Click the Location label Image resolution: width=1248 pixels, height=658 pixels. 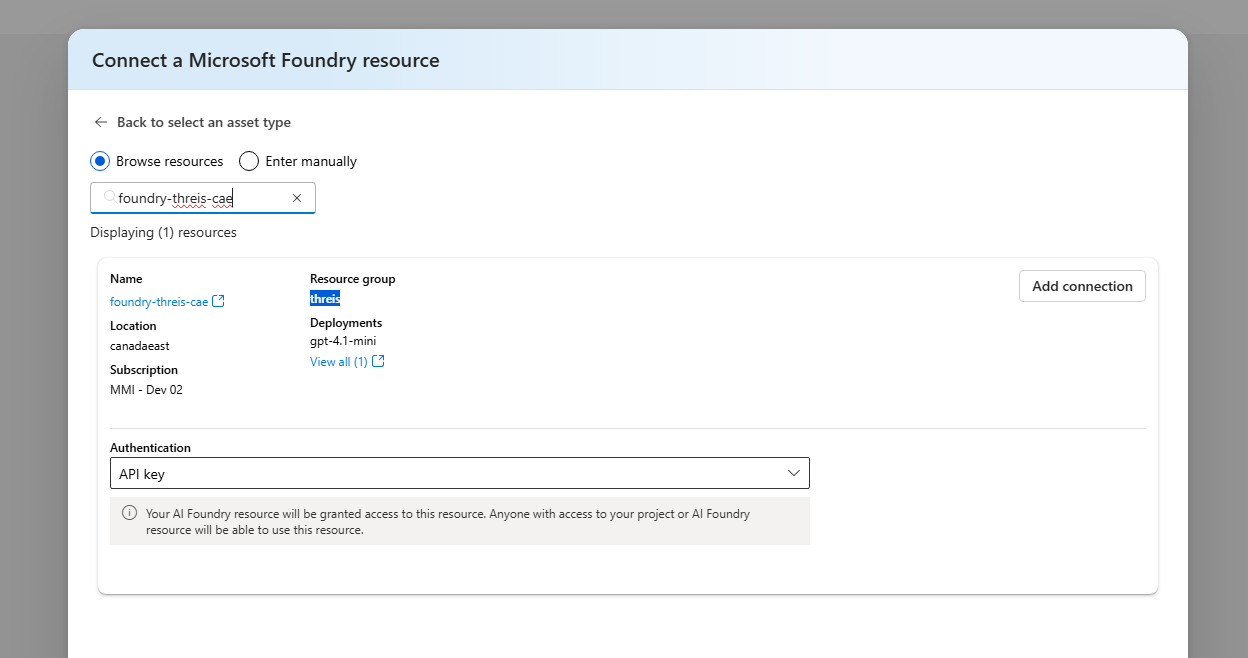click(133, 326)
